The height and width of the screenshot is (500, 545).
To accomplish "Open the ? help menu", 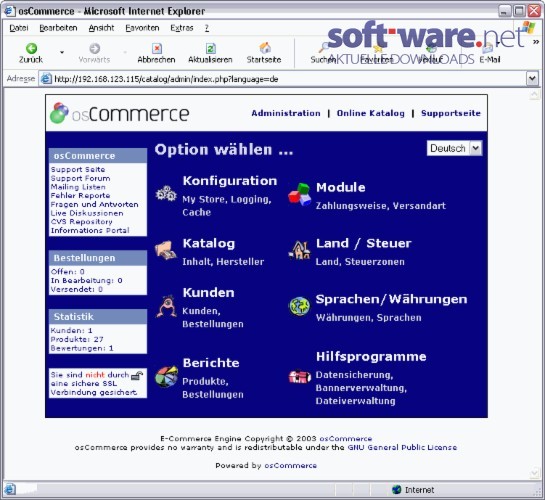I will pyautogui.click(x=207, y=28).
